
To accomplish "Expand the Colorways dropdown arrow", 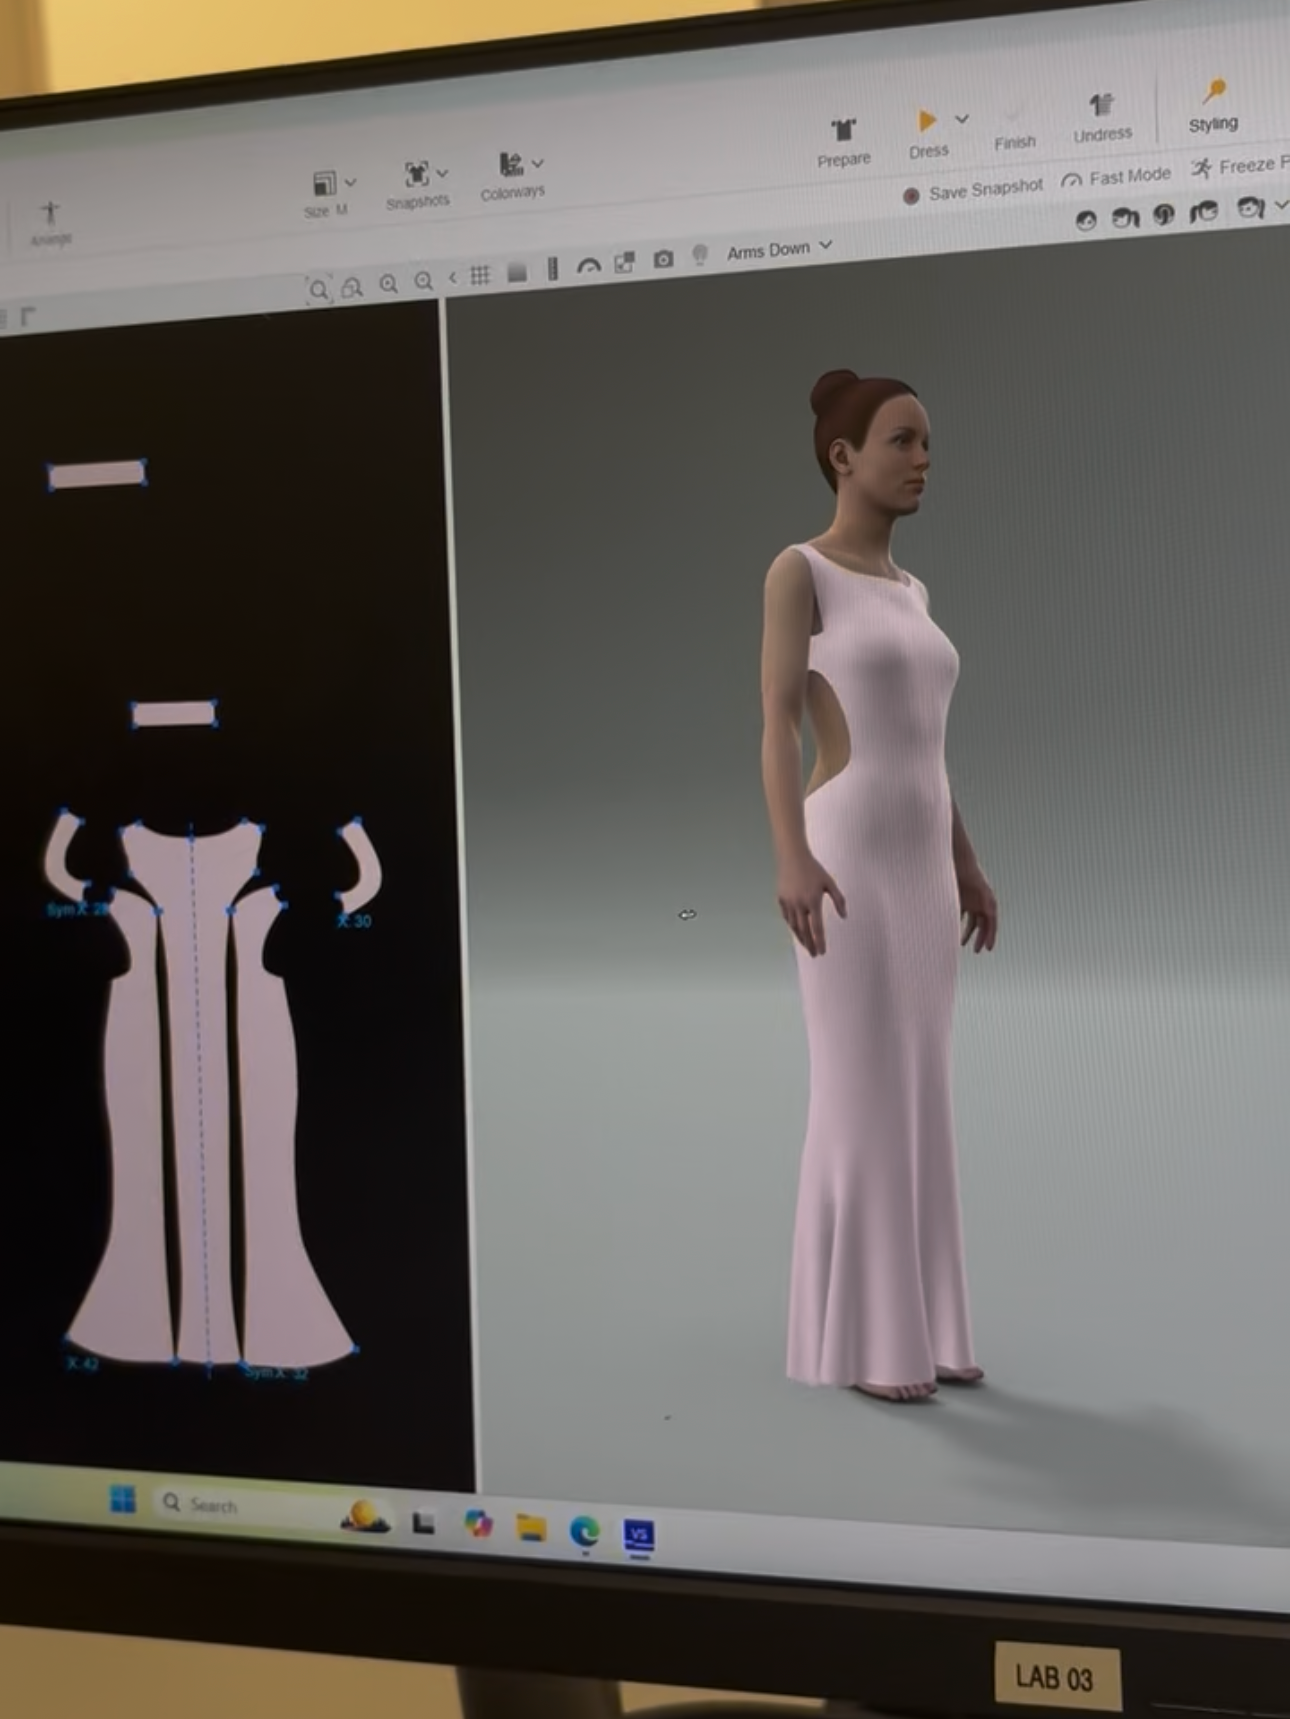I will pos(538,162).
